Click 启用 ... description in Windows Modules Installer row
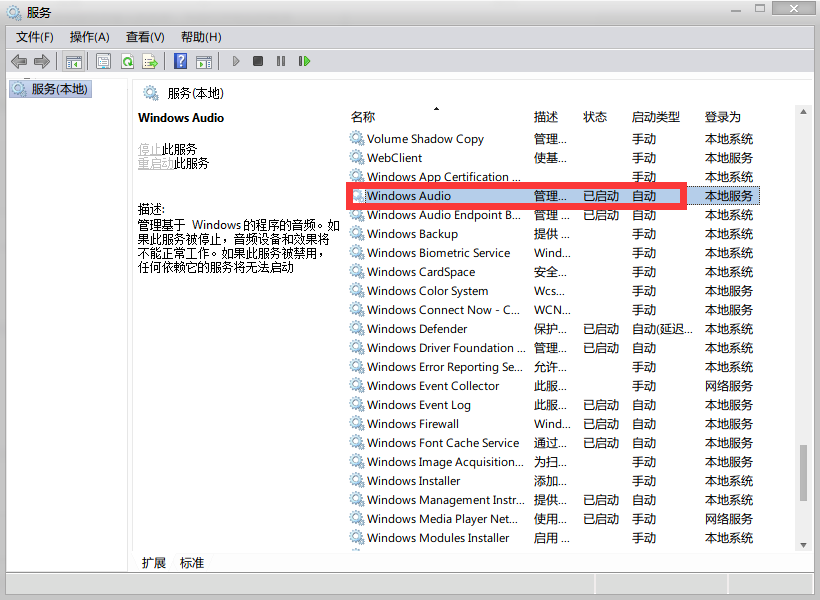820x600 pixels. (x=552, y=538)
